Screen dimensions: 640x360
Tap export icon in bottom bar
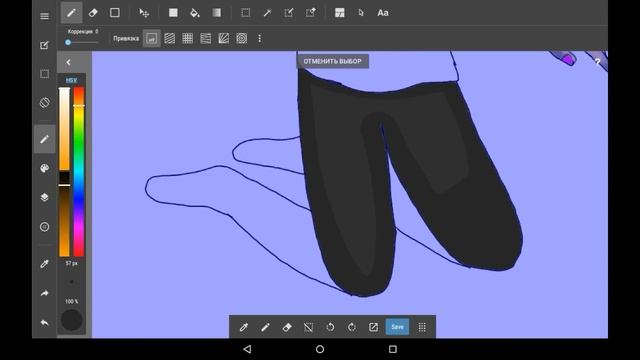(373, 327)
